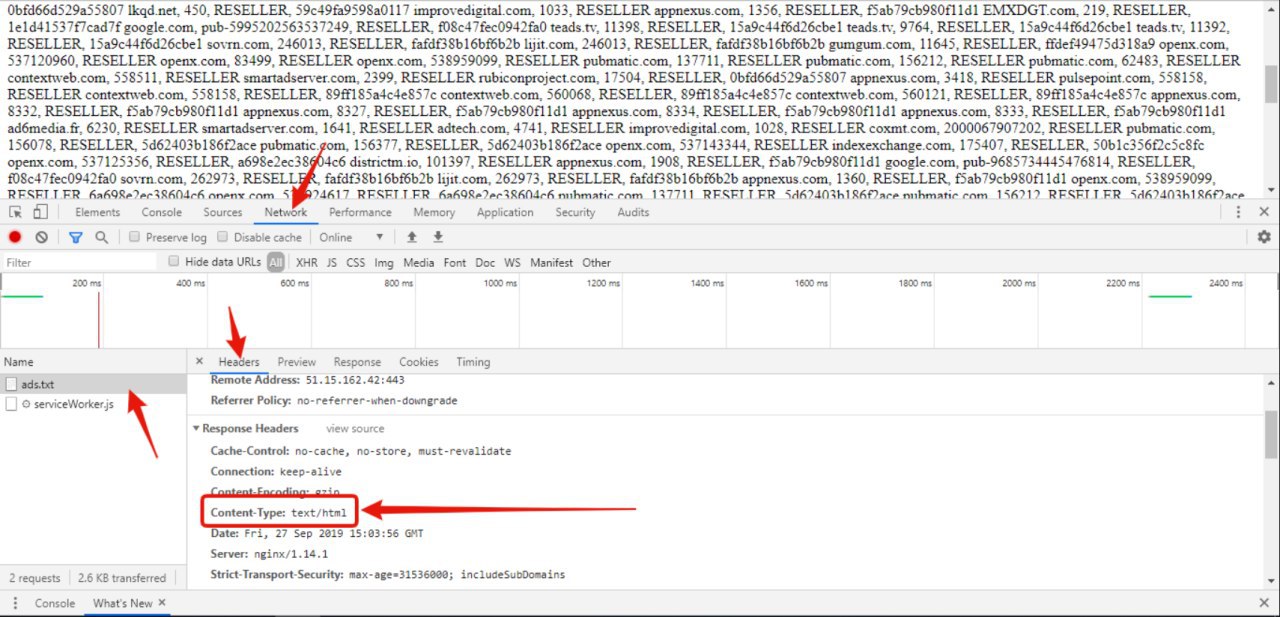
Task: Filter requests by JS type
Action: (x=332, y=263)
